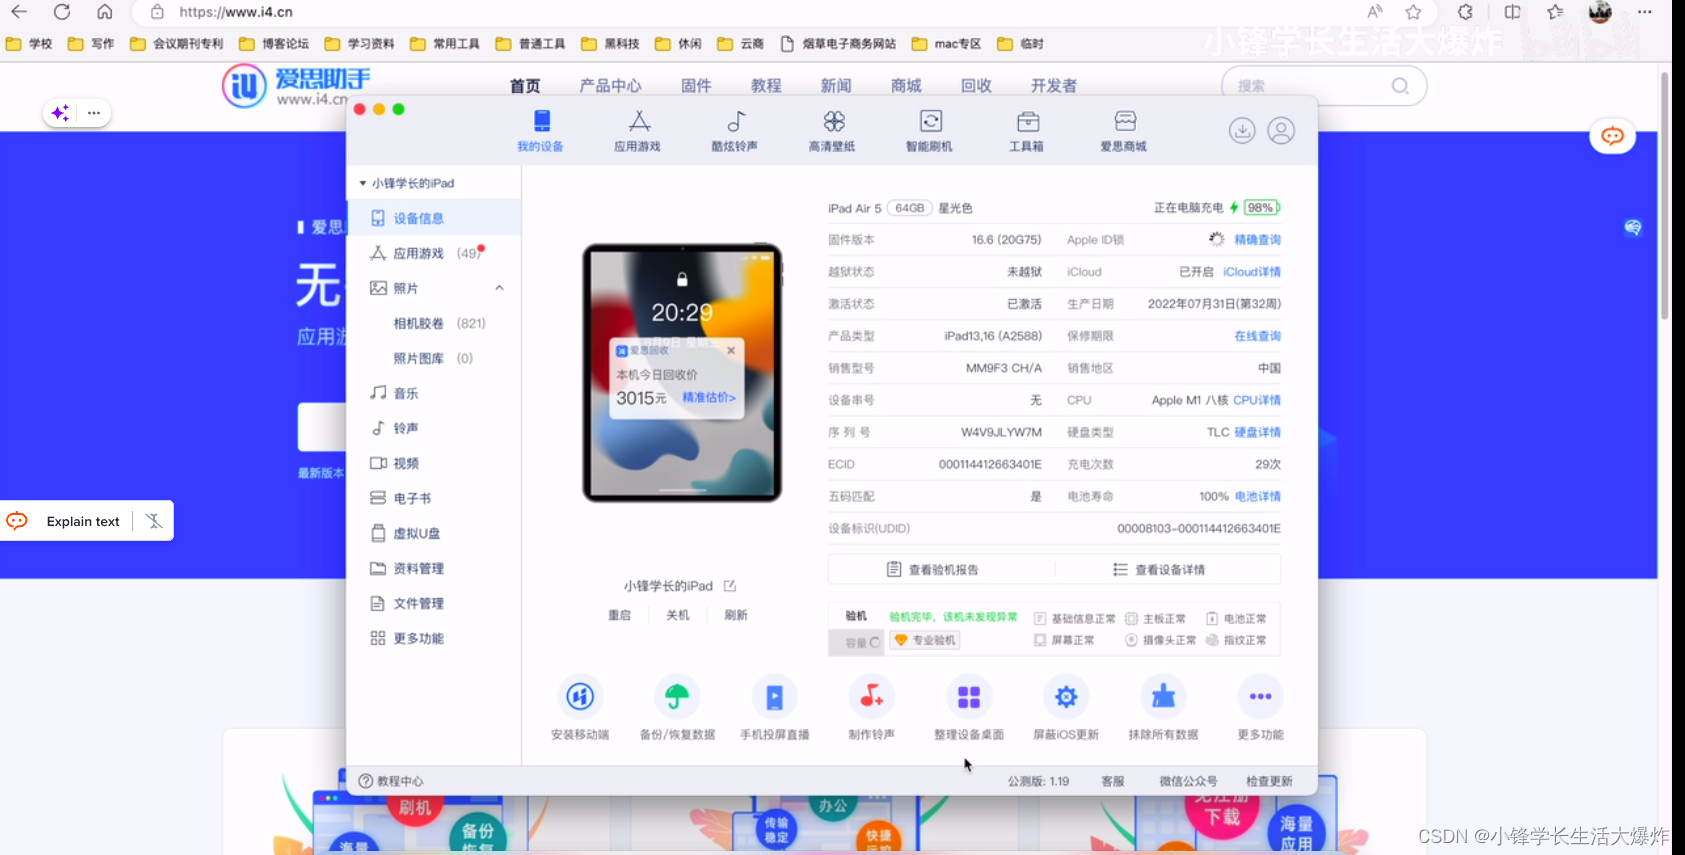Viewport: 1685px width, 855px height.
Task: Open the 高清壁纸 toolbar icon
Action: click(834, 121)
